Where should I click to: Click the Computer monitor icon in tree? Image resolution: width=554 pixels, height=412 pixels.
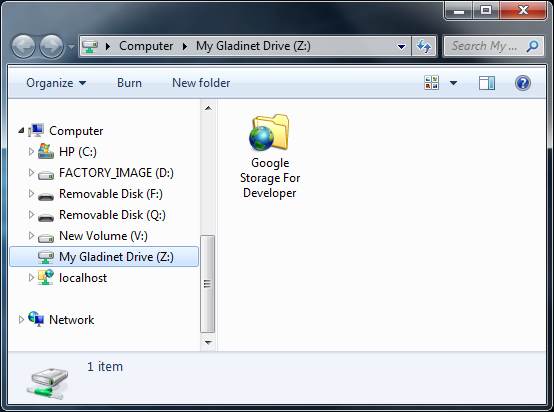[36, 130]
